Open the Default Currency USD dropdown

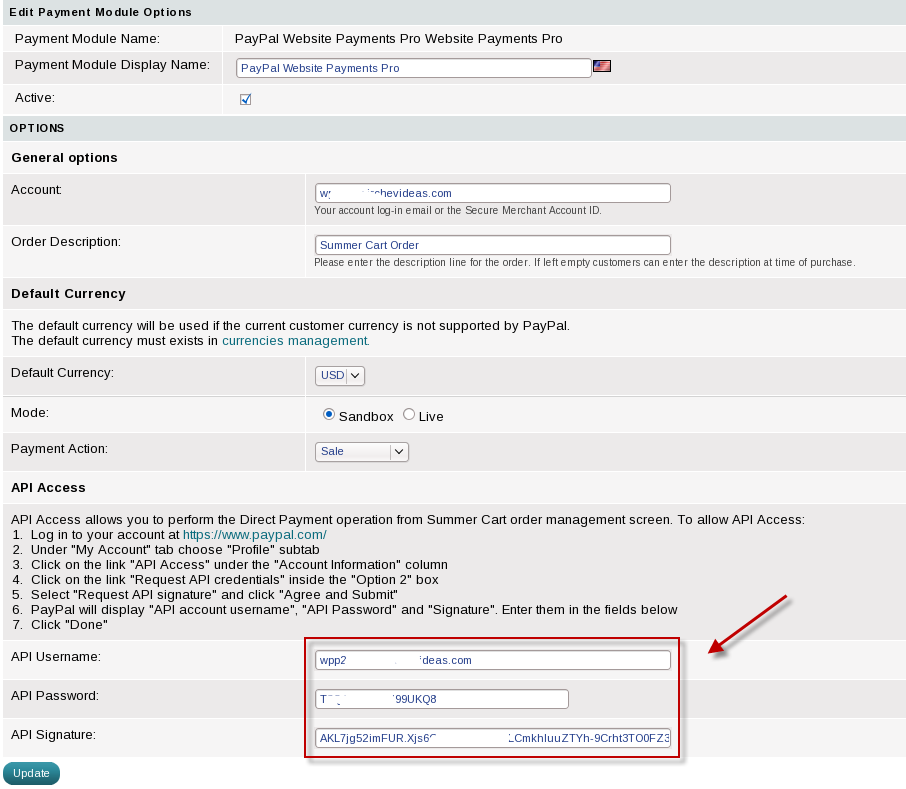pyautogui.click(x=340, y=375)
